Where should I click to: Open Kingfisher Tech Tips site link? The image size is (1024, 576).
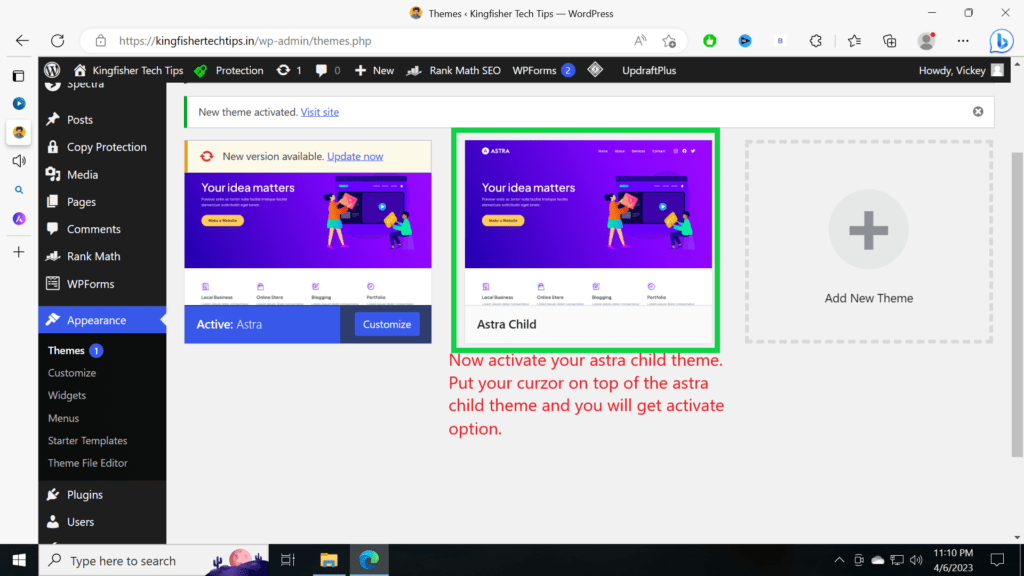(128, 70)
